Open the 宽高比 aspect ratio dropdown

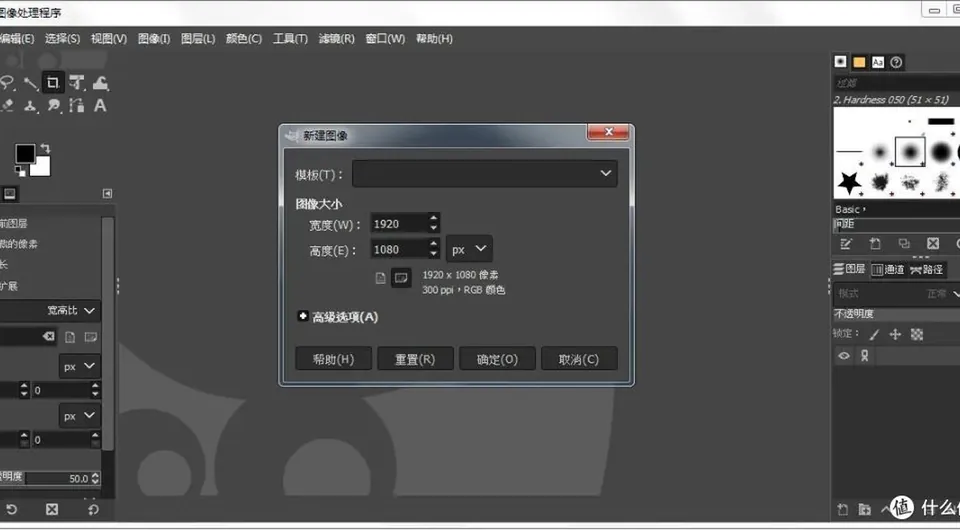point(50,310)
